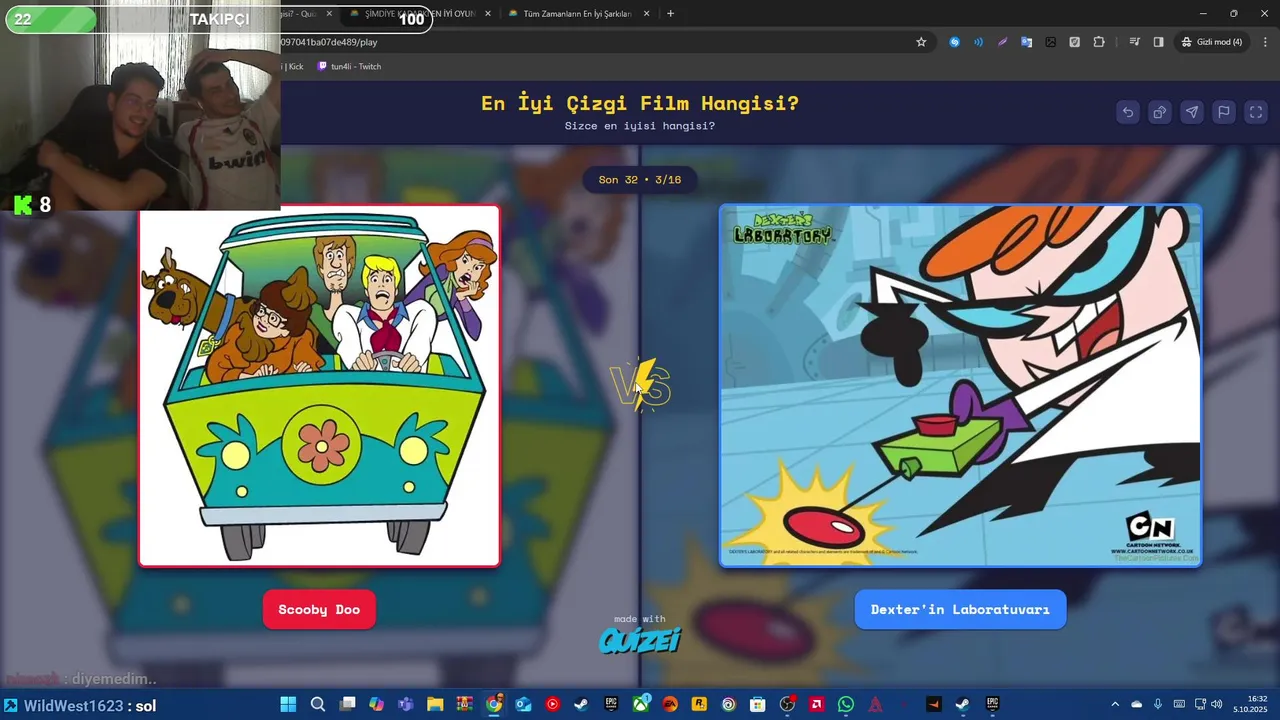Open Microsoft Store from taskbar

coord(757,704)
